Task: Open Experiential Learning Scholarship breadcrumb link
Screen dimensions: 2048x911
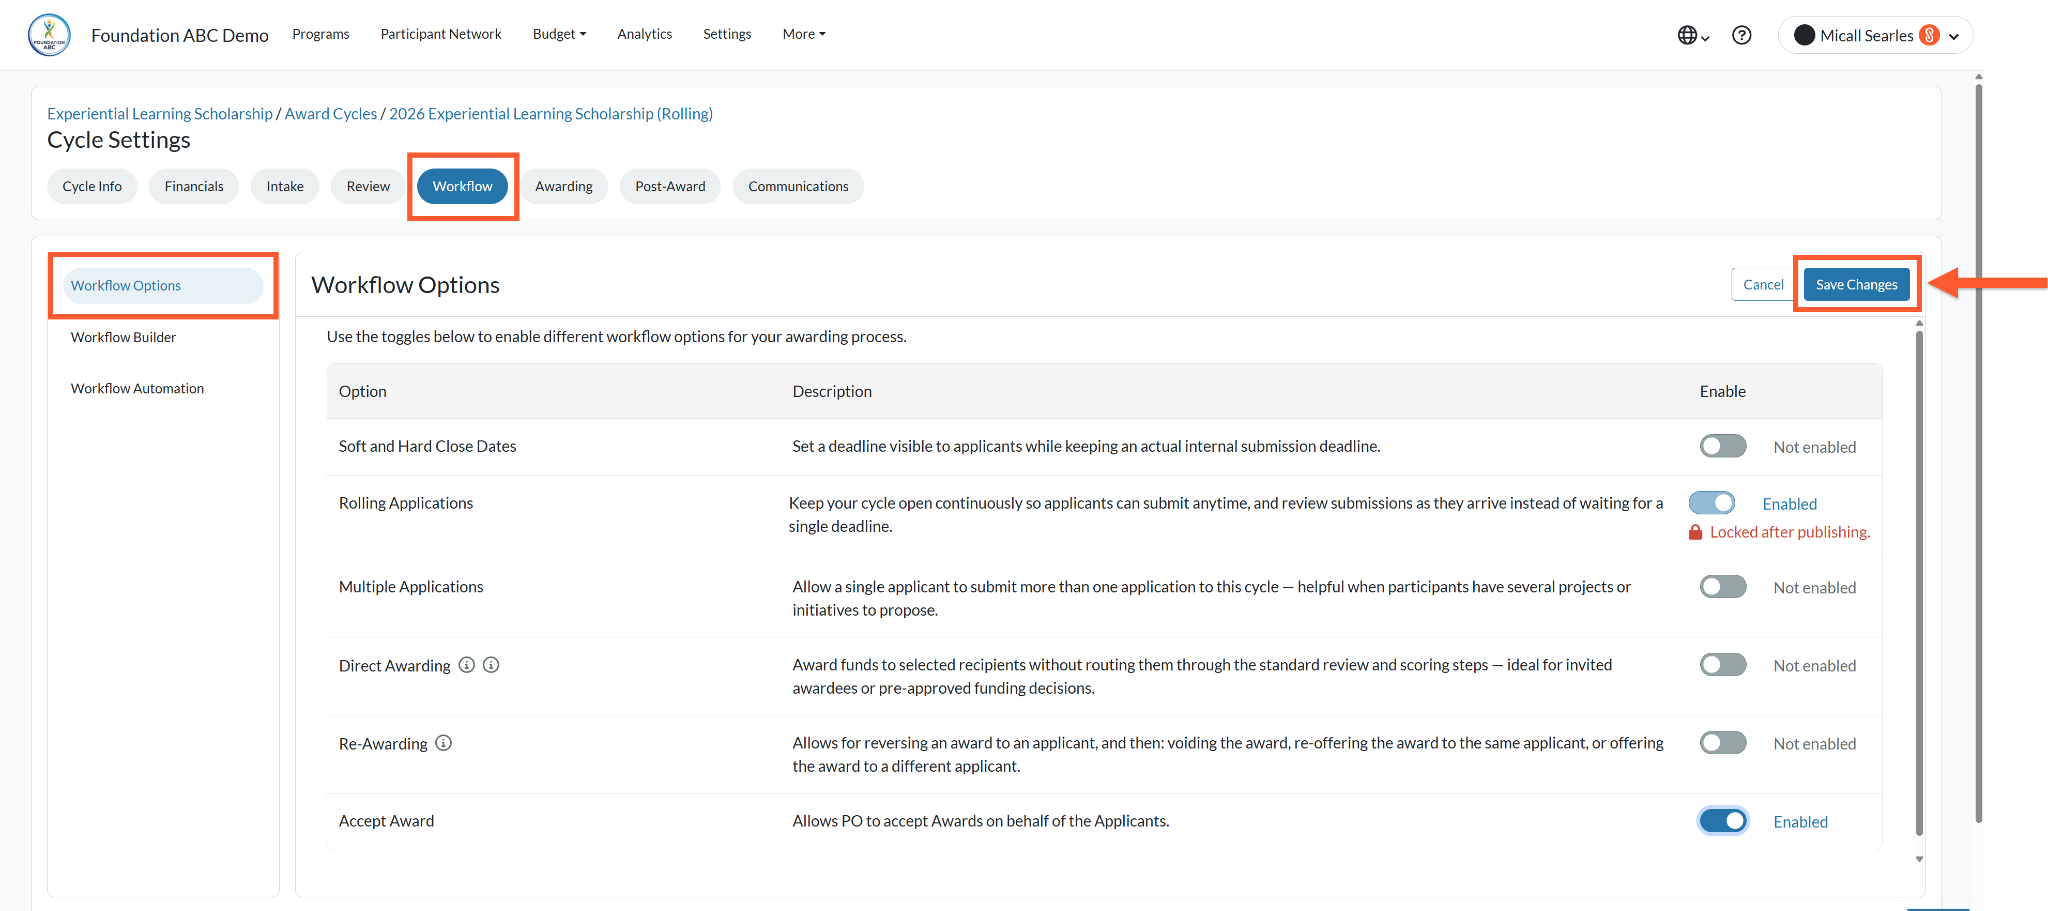Action: point(160,114)
